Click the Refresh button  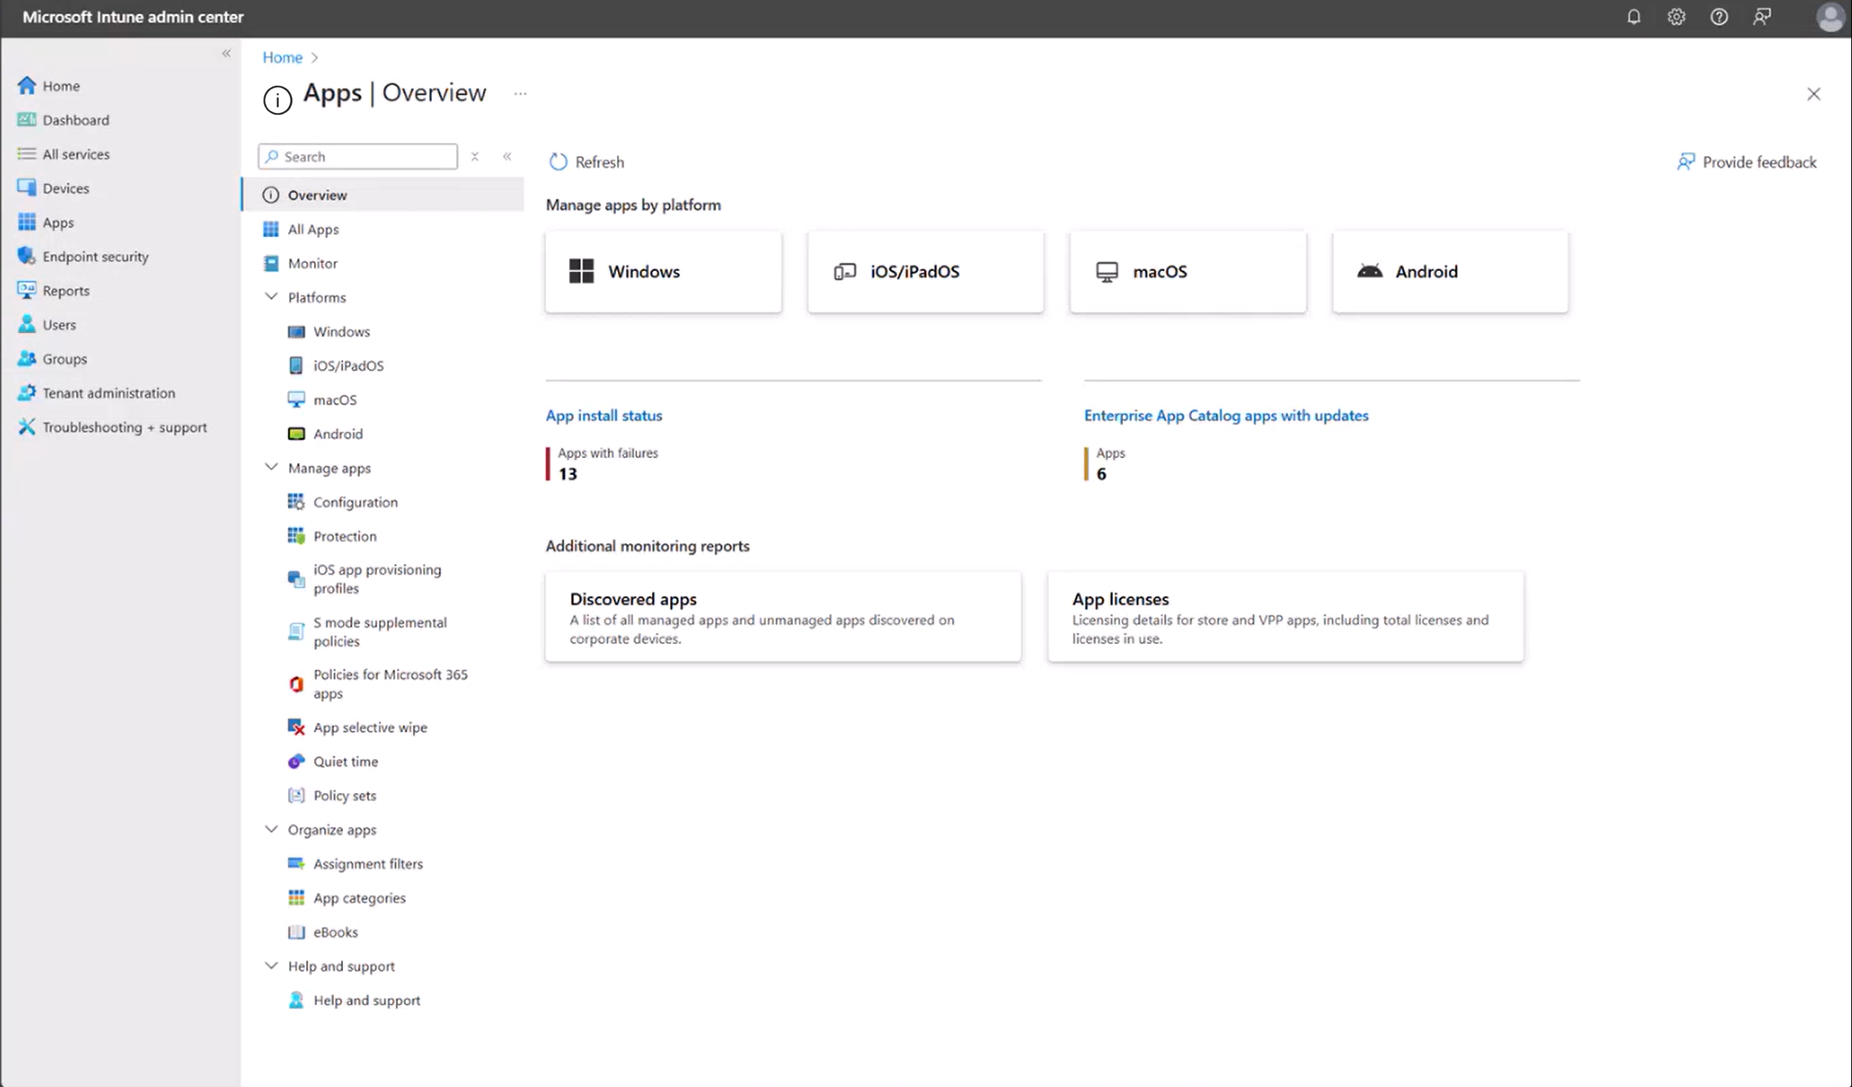coord(585,161)
